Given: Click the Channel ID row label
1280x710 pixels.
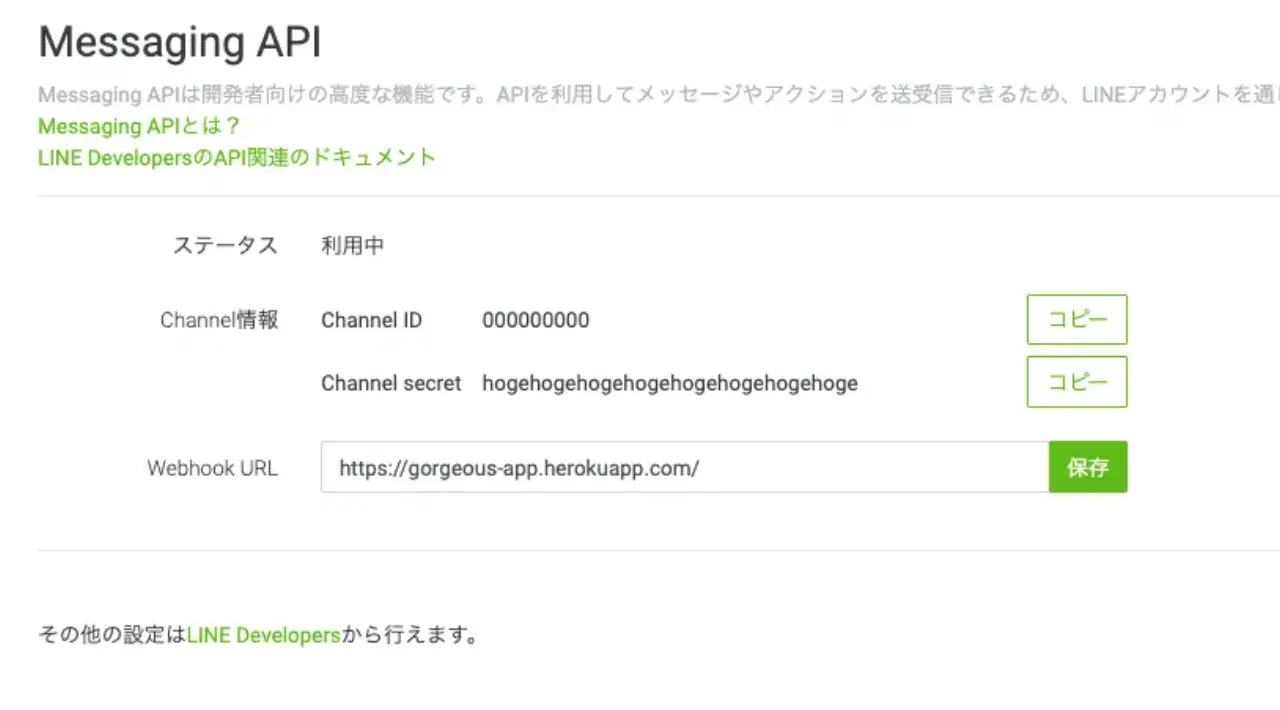Looking at the screenshot, I should pos(372,320).
